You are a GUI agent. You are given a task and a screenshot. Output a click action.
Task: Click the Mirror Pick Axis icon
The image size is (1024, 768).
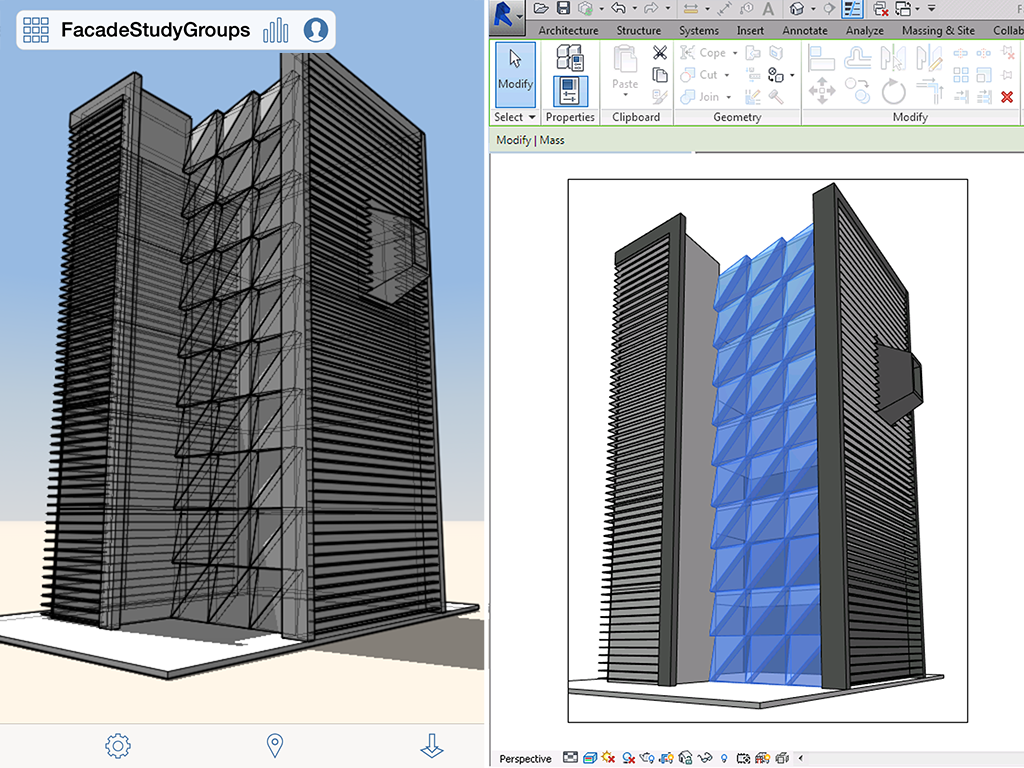coord(893,57)
